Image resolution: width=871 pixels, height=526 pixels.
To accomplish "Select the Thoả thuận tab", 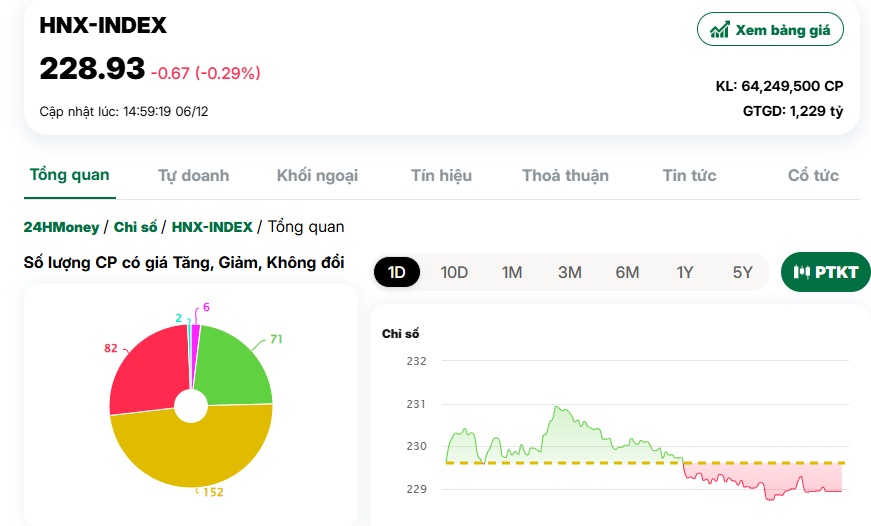I will 565,176.
